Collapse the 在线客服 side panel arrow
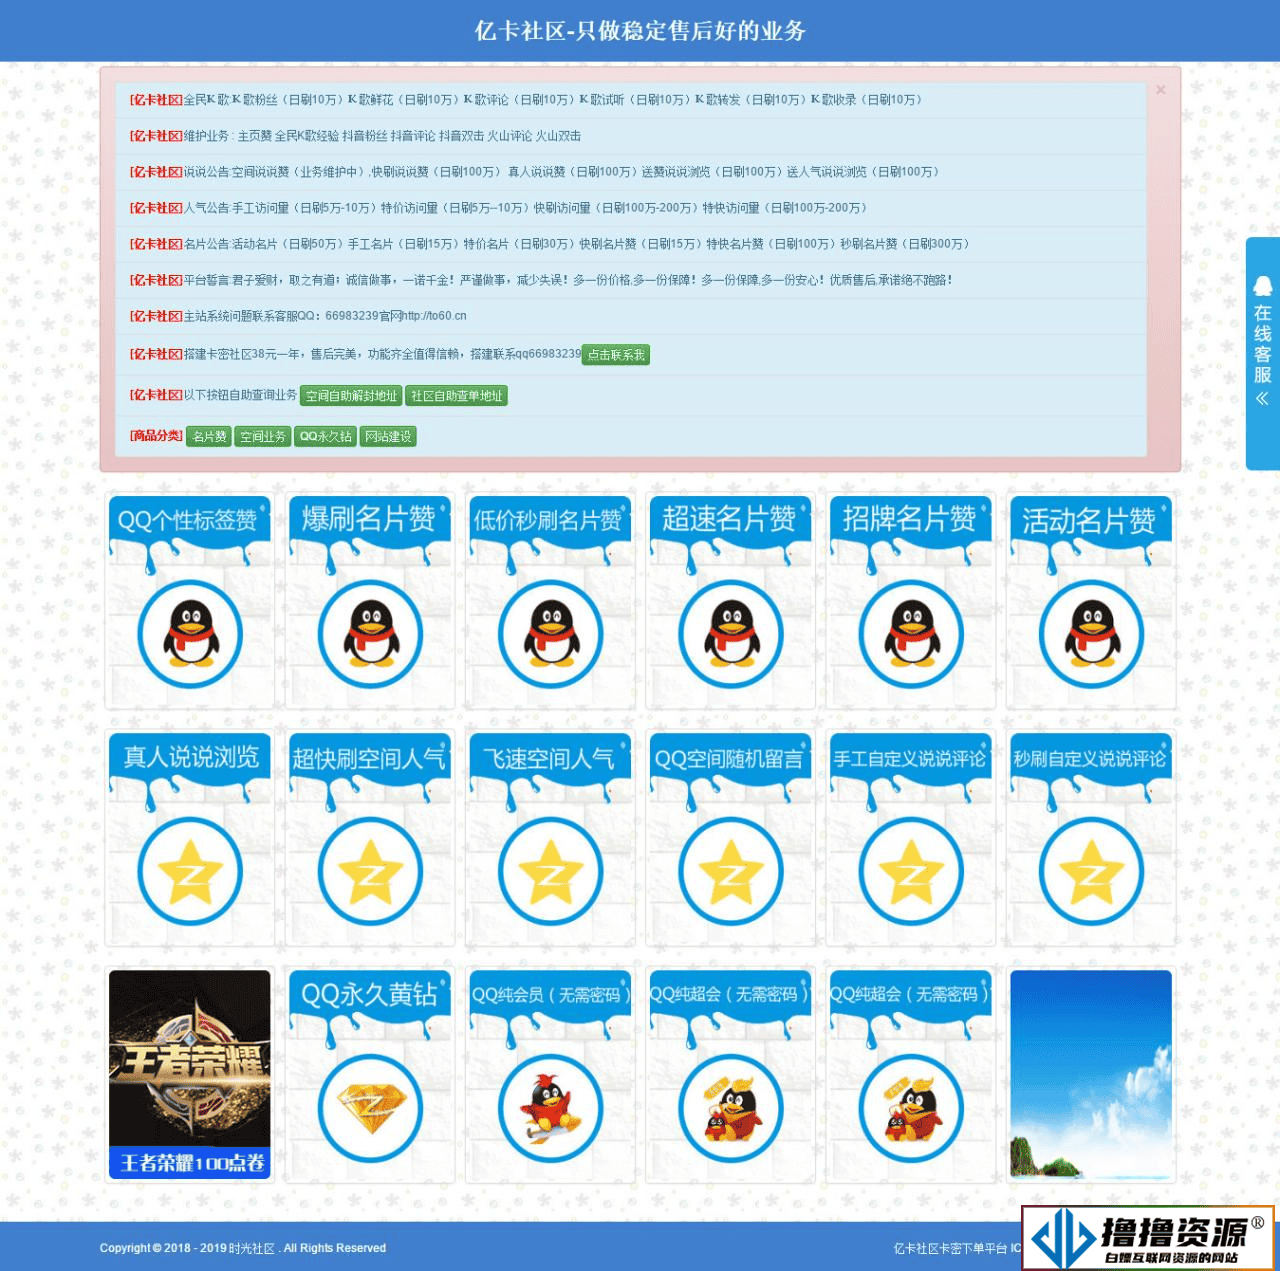Image resolution: width=1280 pixels, height=1271 pixels. pos(1262,398)
